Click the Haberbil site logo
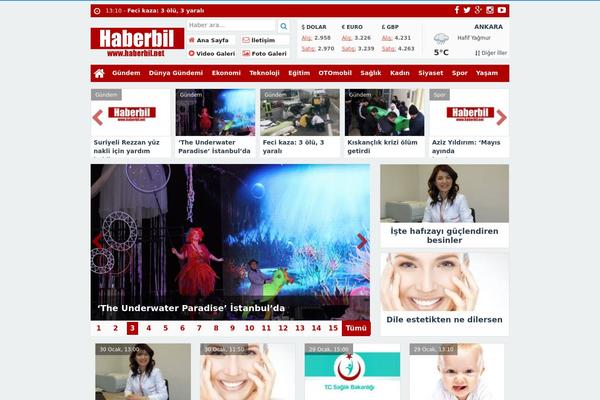Image resolution: width=600 pixels, height=400 pixels. [137, 42]
